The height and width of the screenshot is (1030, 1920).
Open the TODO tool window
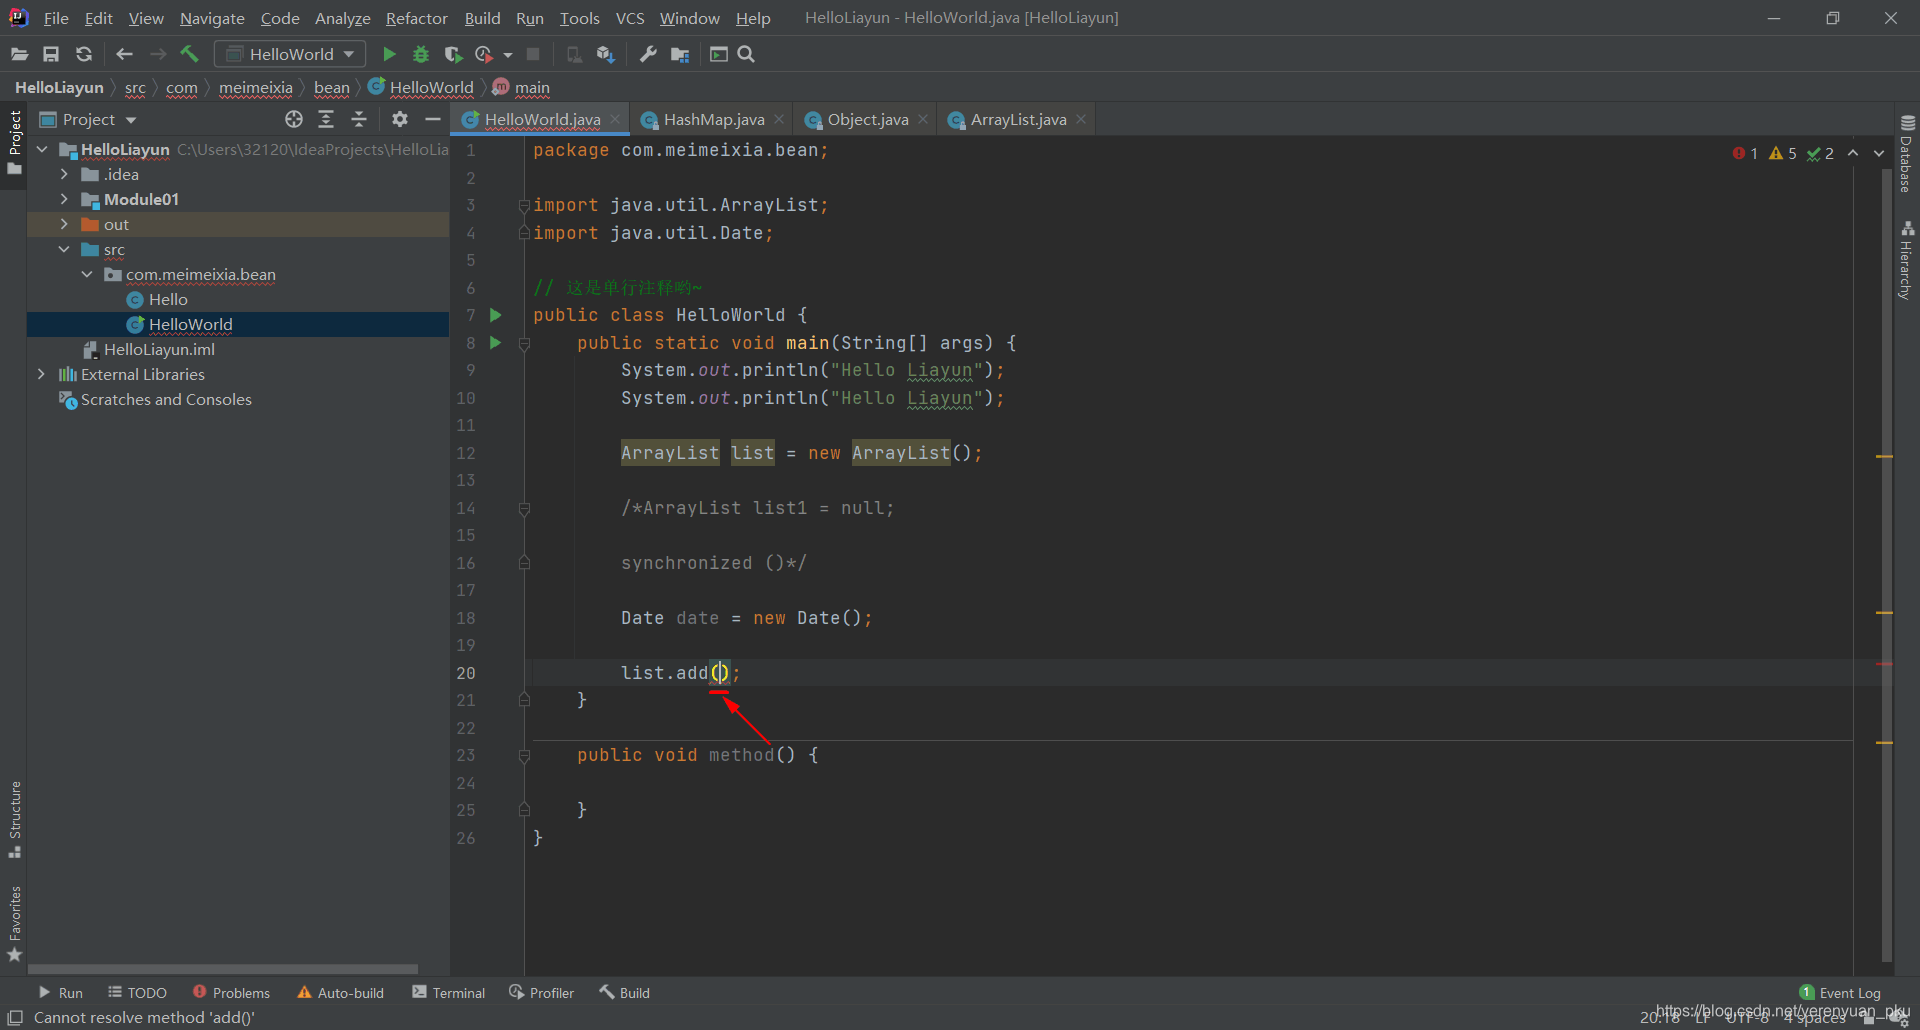tap(137, 992)
